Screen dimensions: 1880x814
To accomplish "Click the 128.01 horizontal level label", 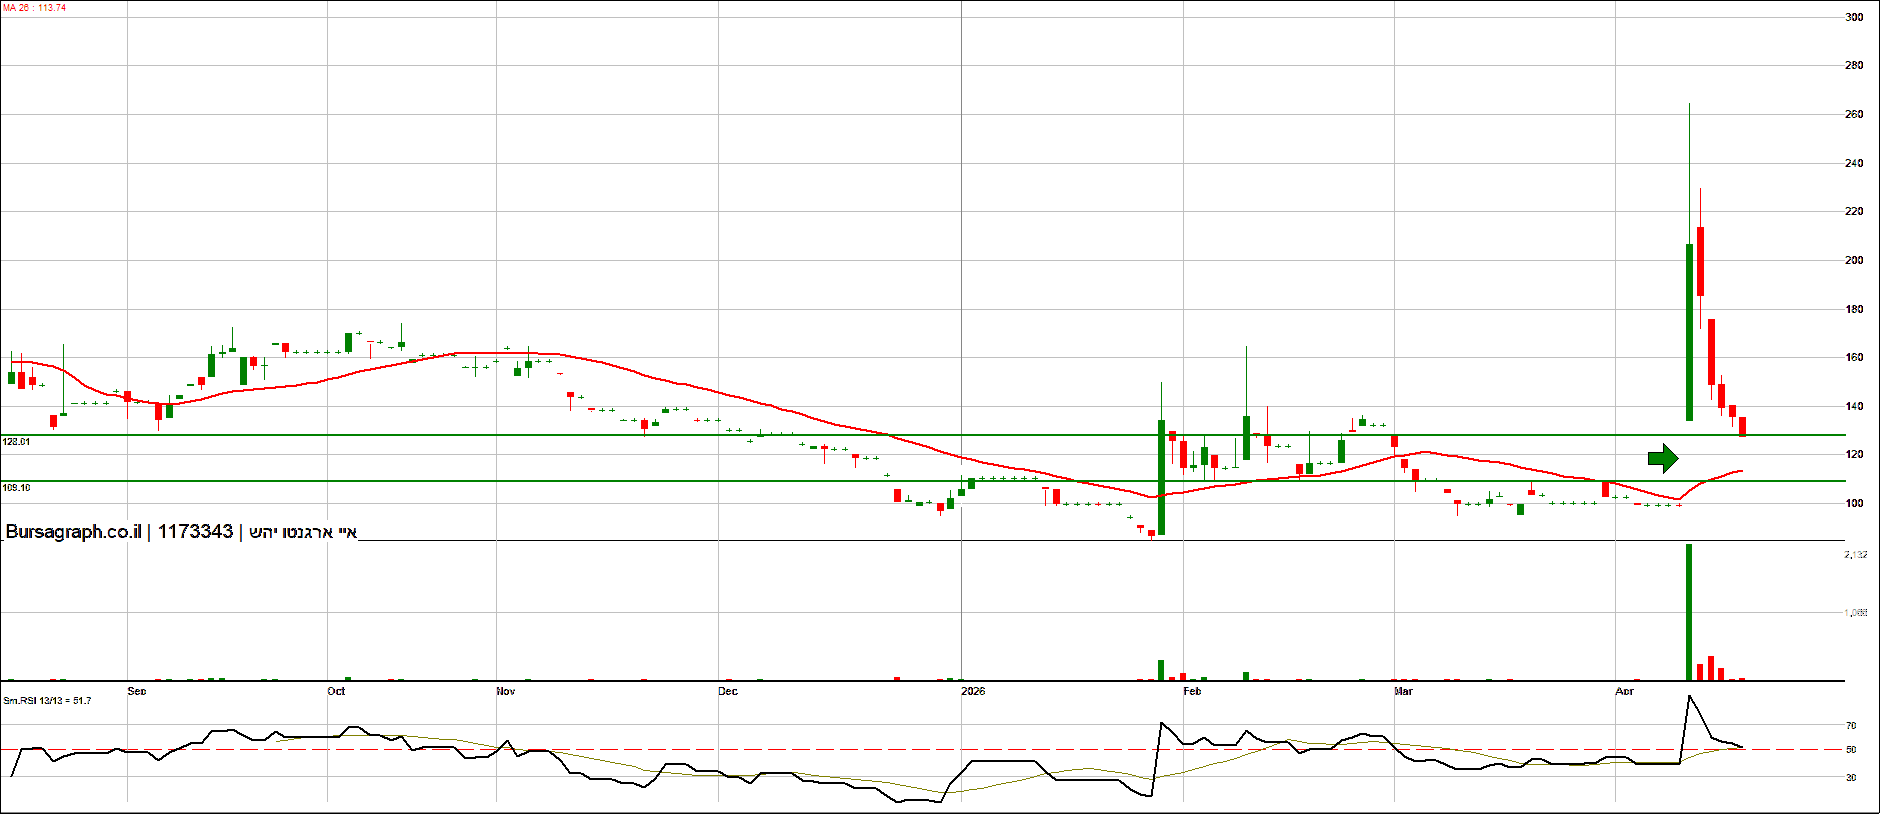I will pyautogui.click(x=16, y=441).
